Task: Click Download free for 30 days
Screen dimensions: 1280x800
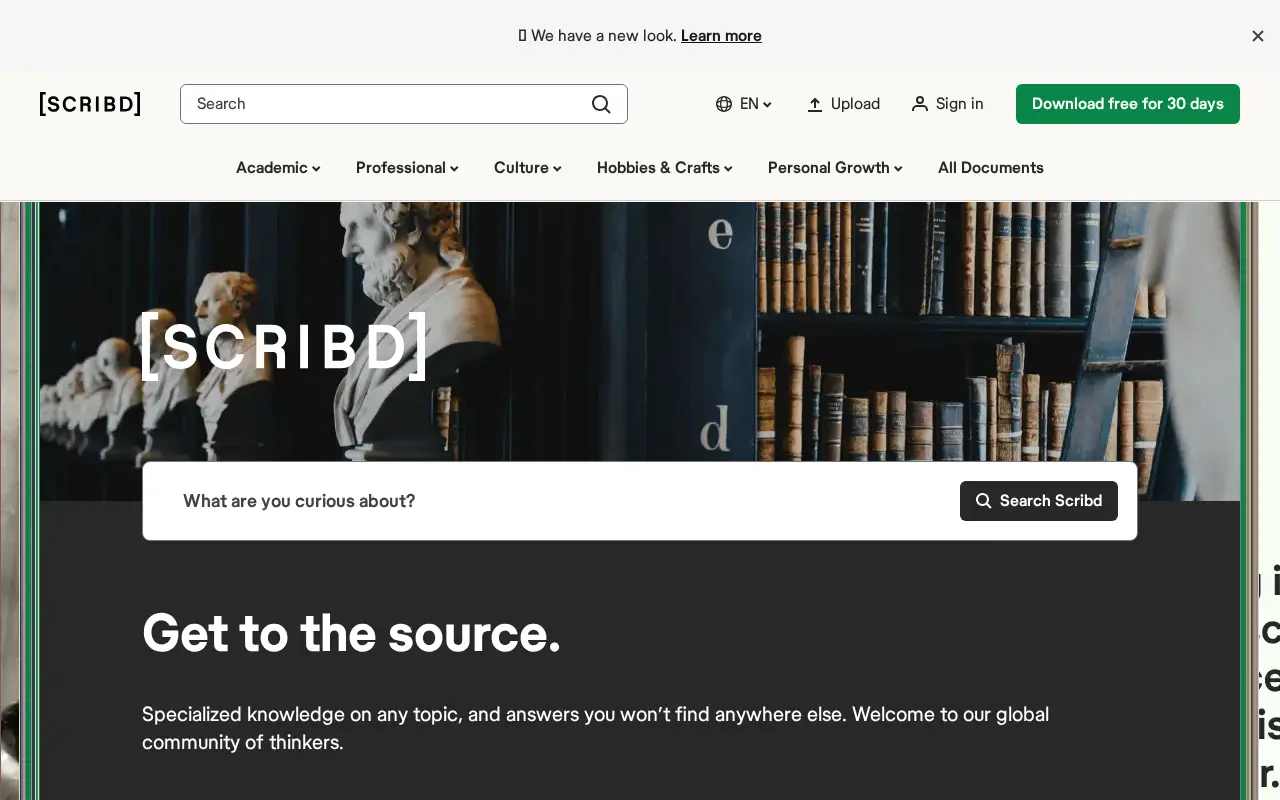Action: point(1128,104)
